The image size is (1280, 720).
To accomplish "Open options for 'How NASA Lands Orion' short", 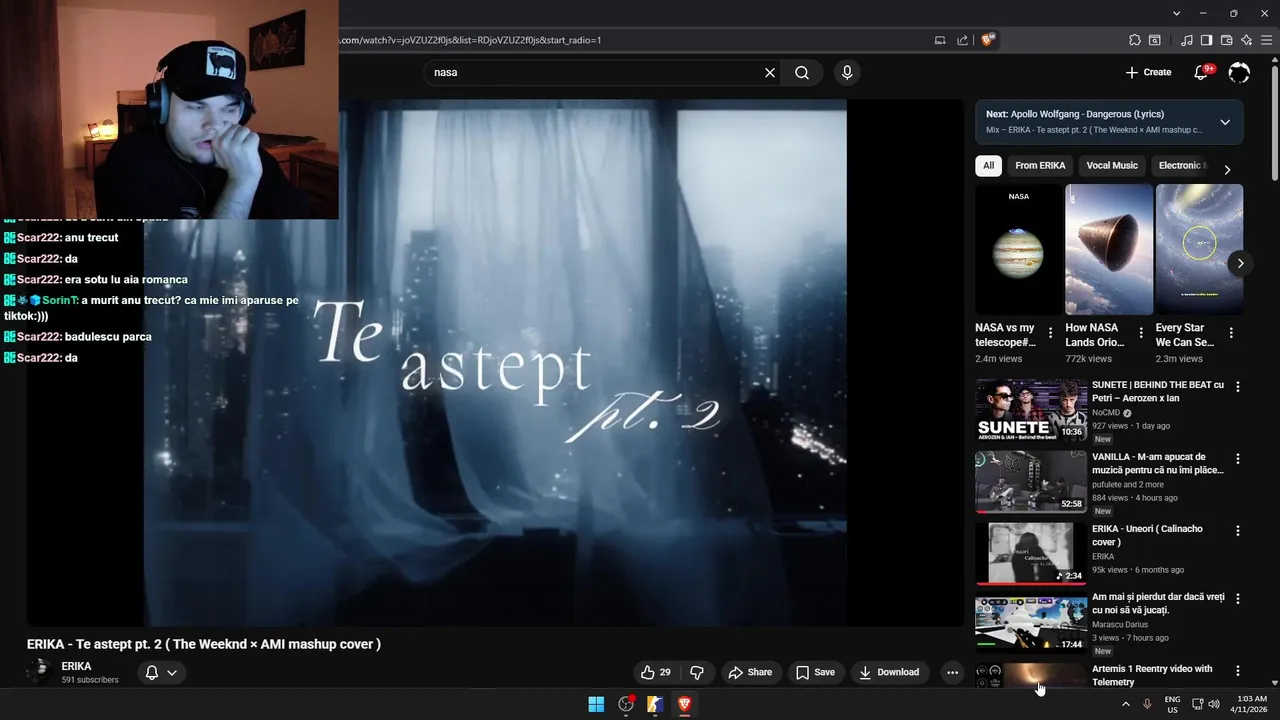I will [1141, 333].
